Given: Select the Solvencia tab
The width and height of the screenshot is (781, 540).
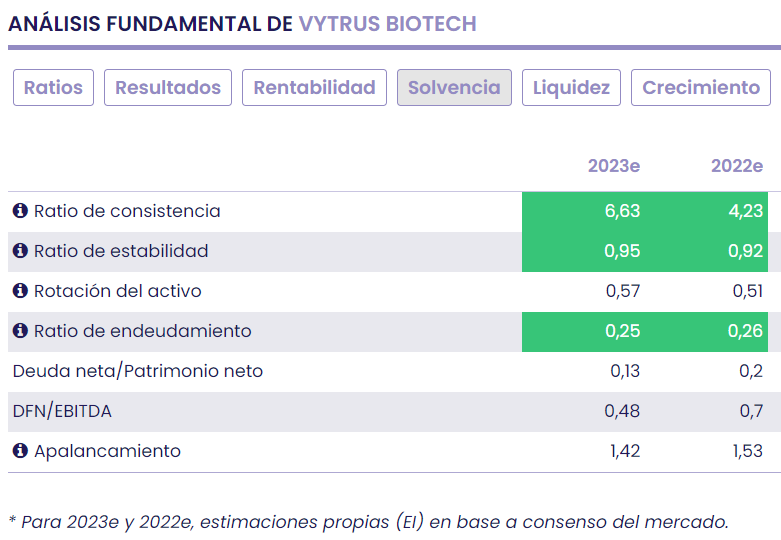Looking at the screenshot, I should tap(454, 88).
